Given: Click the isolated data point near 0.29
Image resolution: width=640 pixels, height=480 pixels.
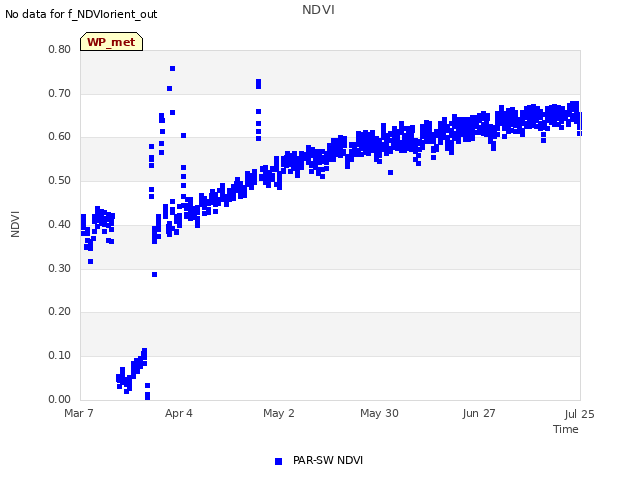Looking at the screenshot, I should click(154, 275).
